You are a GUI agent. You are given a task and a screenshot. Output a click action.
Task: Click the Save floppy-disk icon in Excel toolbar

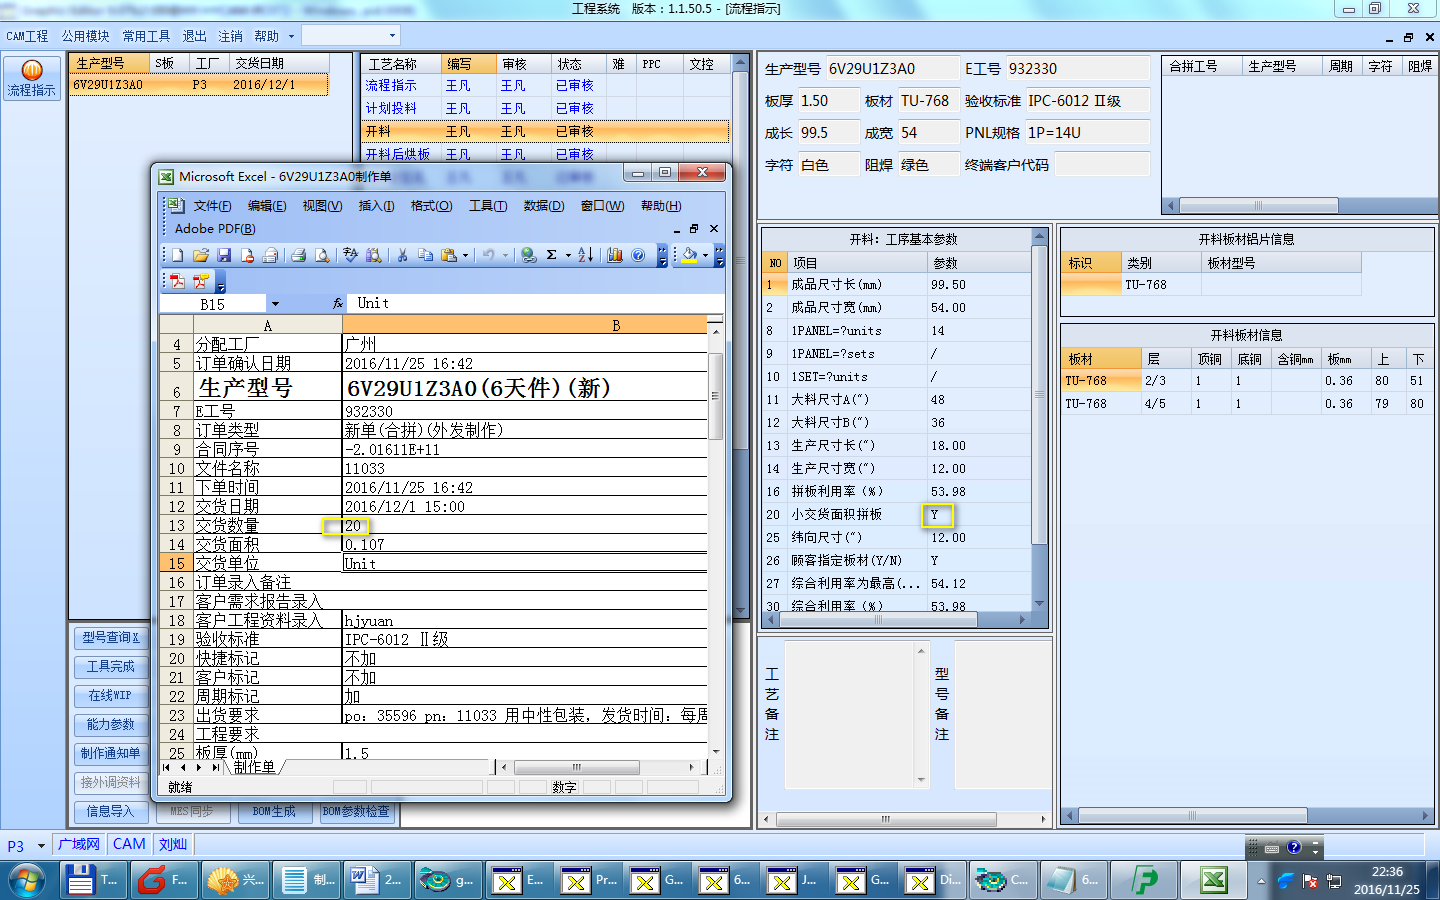coord(224,255)
